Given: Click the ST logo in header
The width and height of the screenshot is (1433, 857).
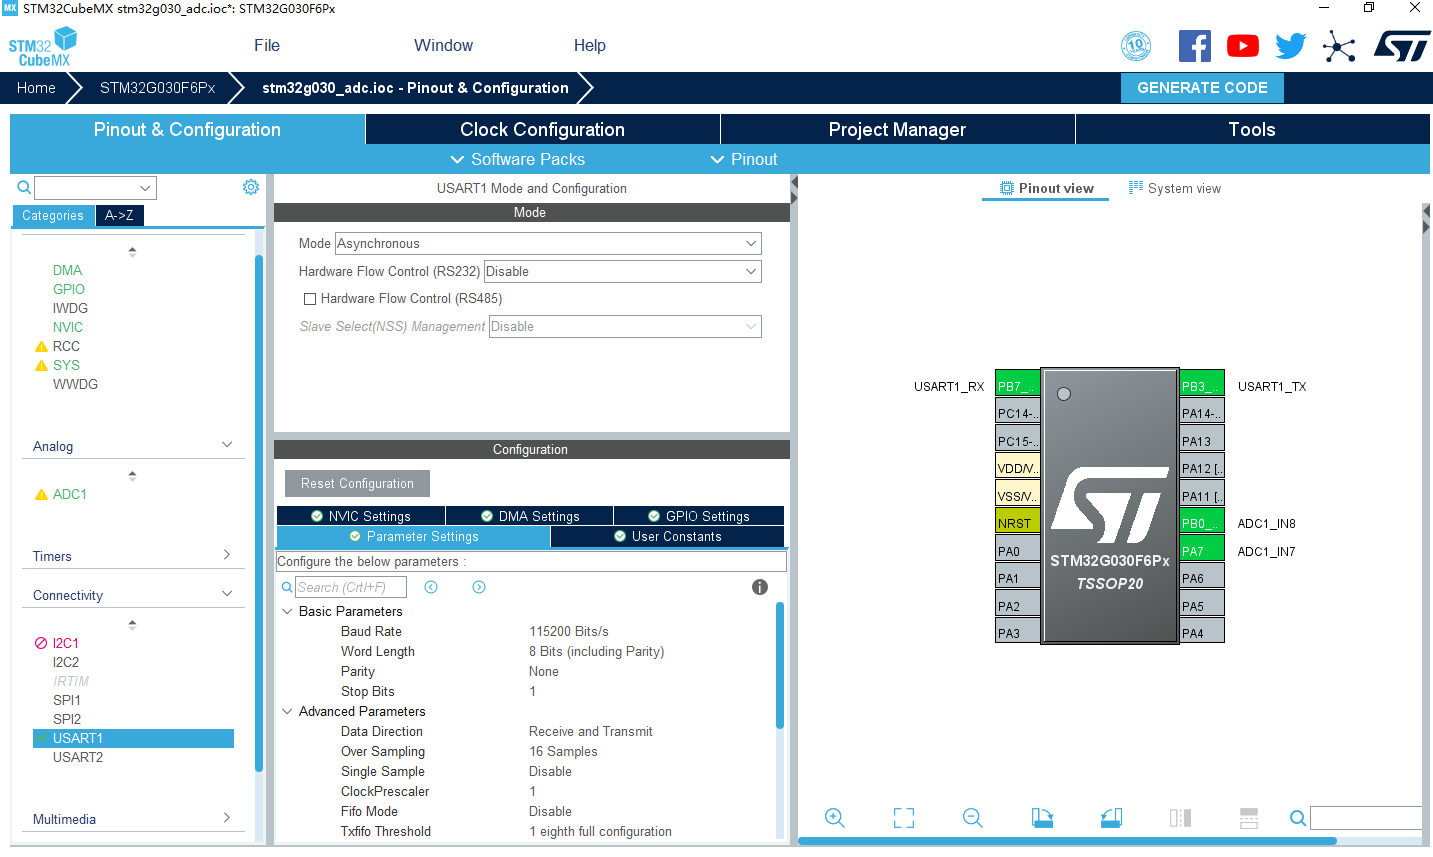Looking at the screenshot, I should tap(1402, 46).
